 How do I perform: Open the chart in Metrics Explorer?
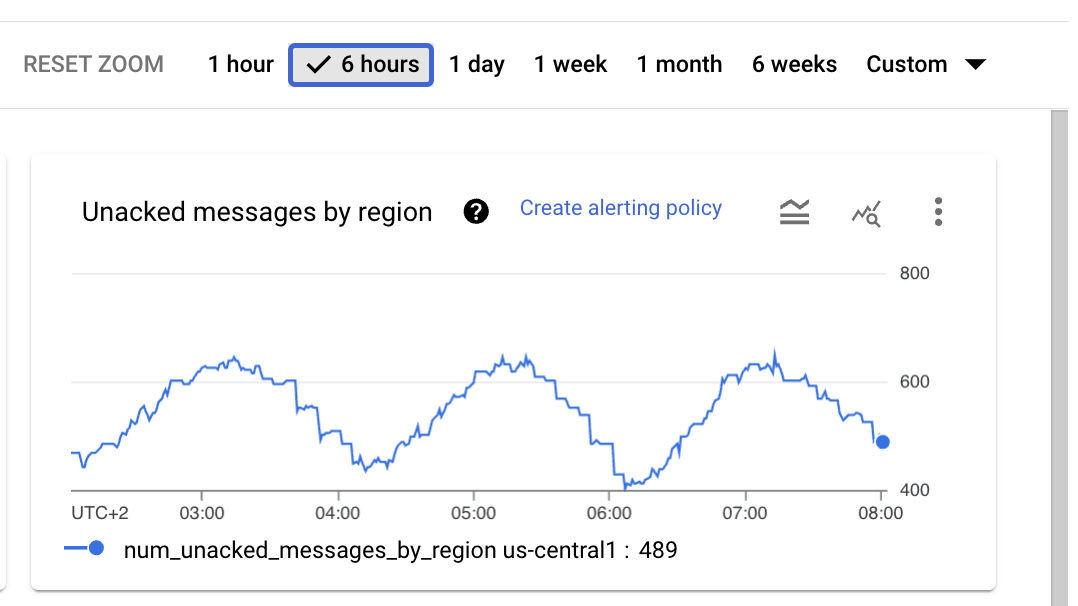866,211
